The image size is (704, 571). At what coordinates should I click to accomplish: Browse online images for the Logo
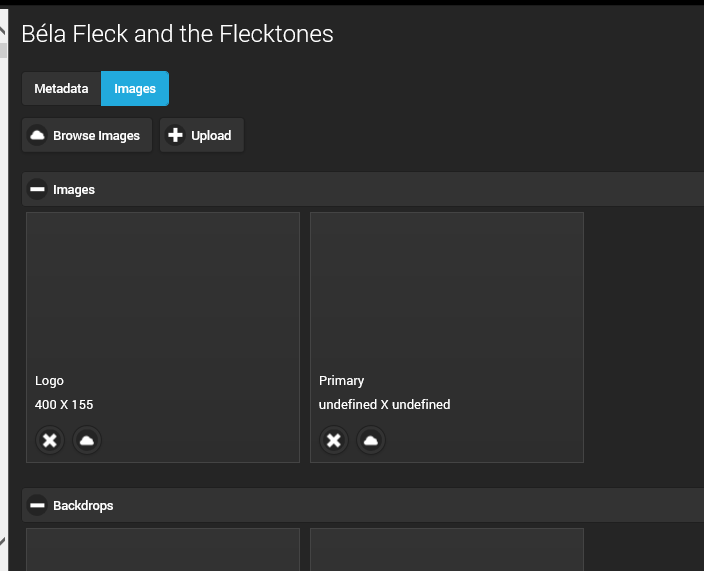pos(87,440)
